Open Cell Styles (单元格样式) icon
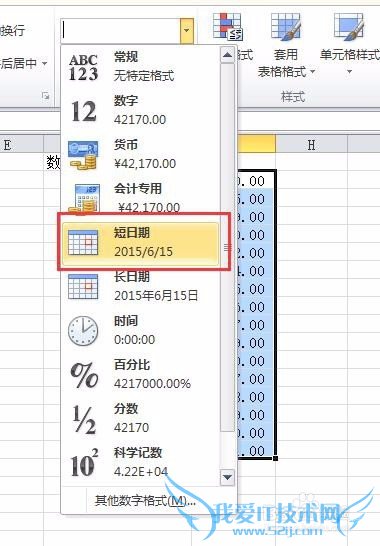380x546 pixels. [349, 26]
